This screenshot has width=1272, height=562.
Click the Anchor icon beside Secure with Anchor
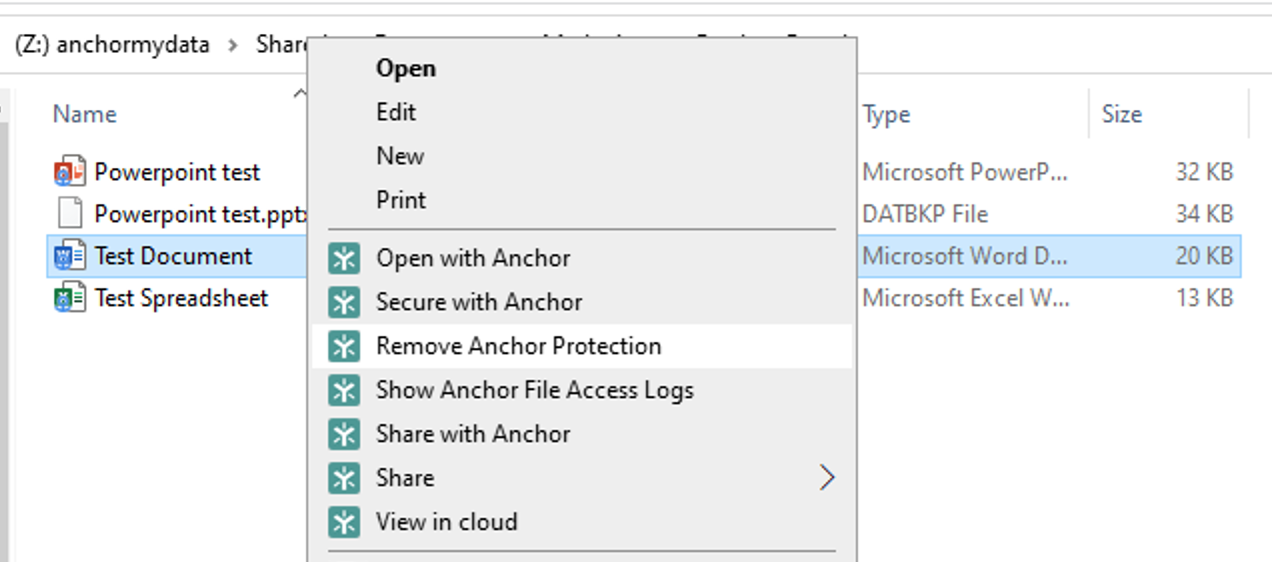344,302
